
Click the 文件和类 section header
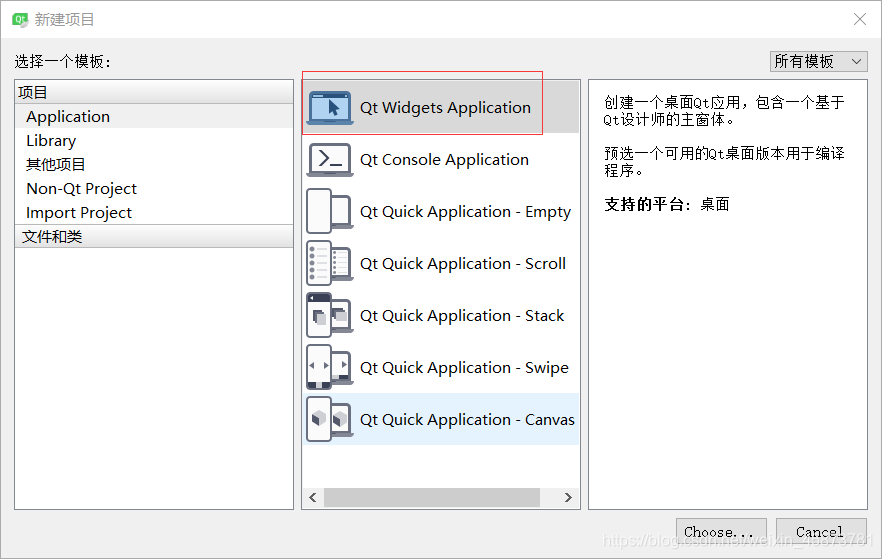(154, 237)
